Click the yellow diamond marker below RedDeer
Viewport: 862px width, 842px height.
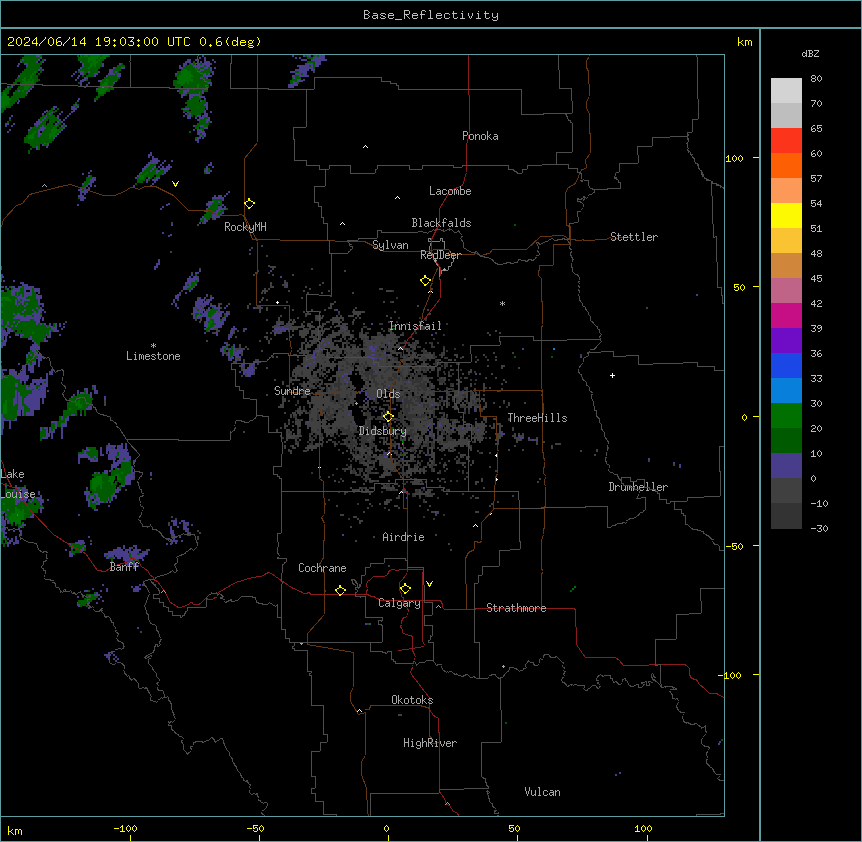coord(426,281)
